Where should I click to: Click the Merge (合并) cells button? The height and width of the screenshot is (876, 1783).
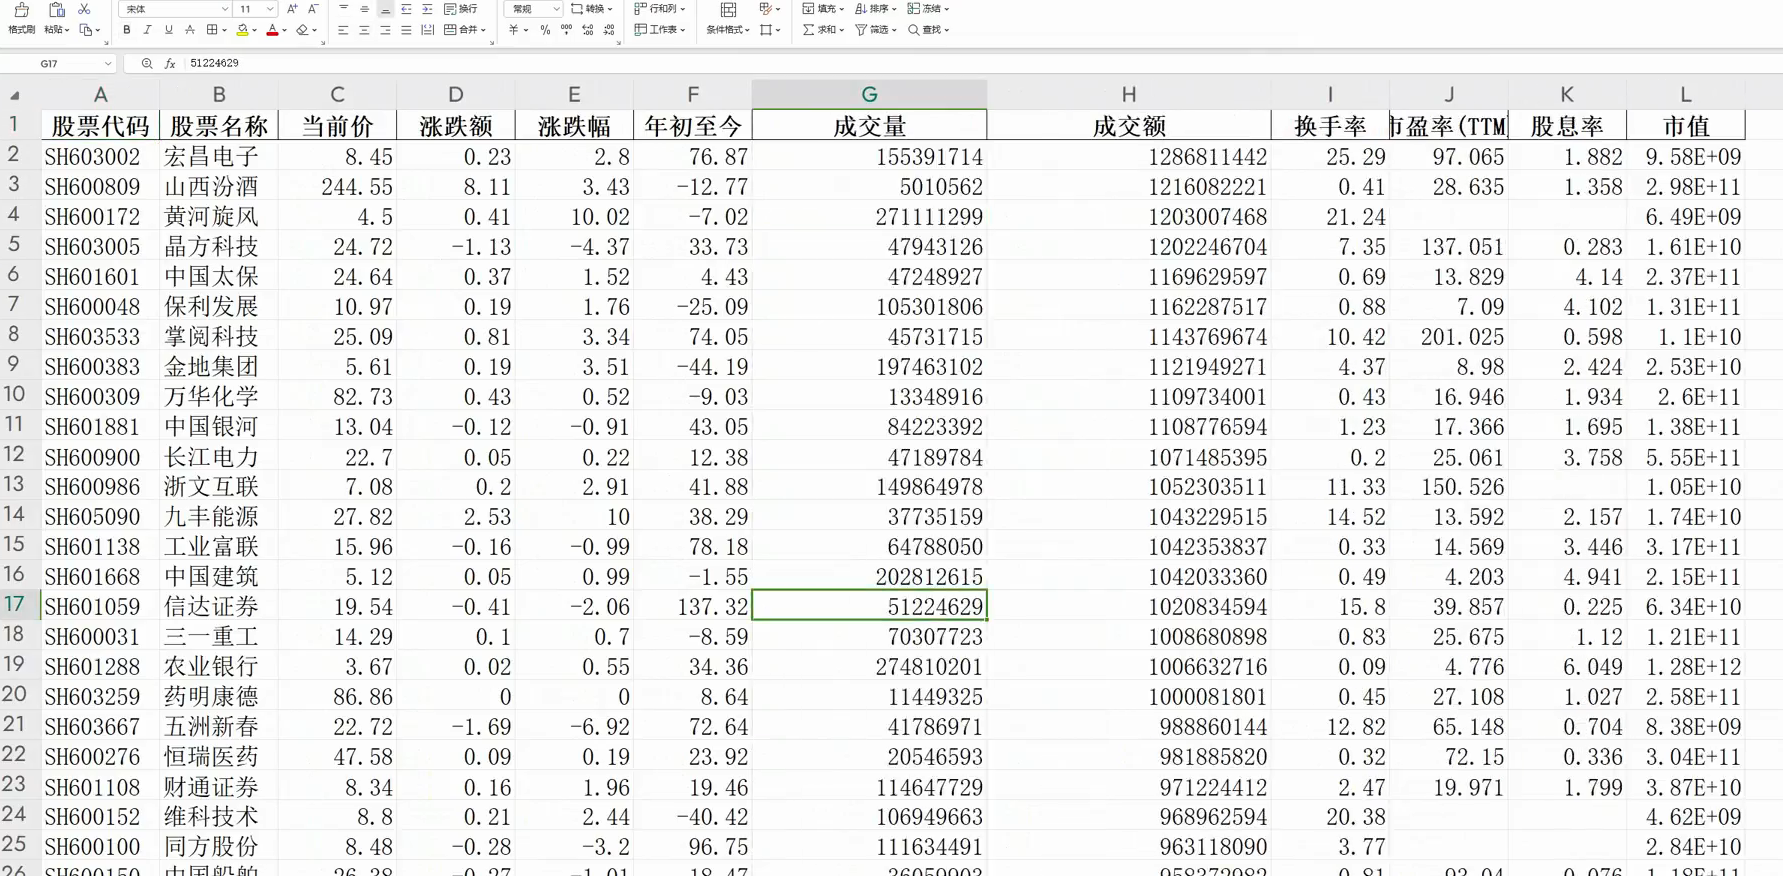(x=465, y=30)
